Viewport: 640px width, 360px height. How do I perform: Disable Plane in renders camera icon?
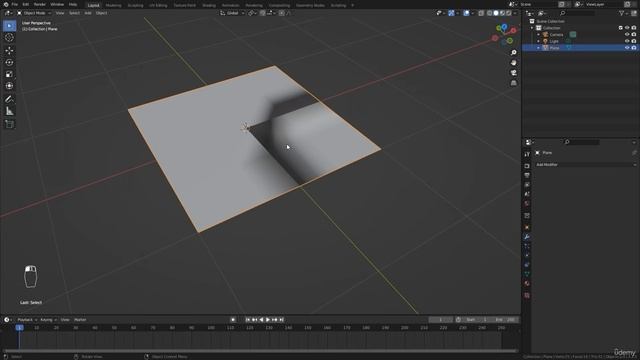point(634,48)
